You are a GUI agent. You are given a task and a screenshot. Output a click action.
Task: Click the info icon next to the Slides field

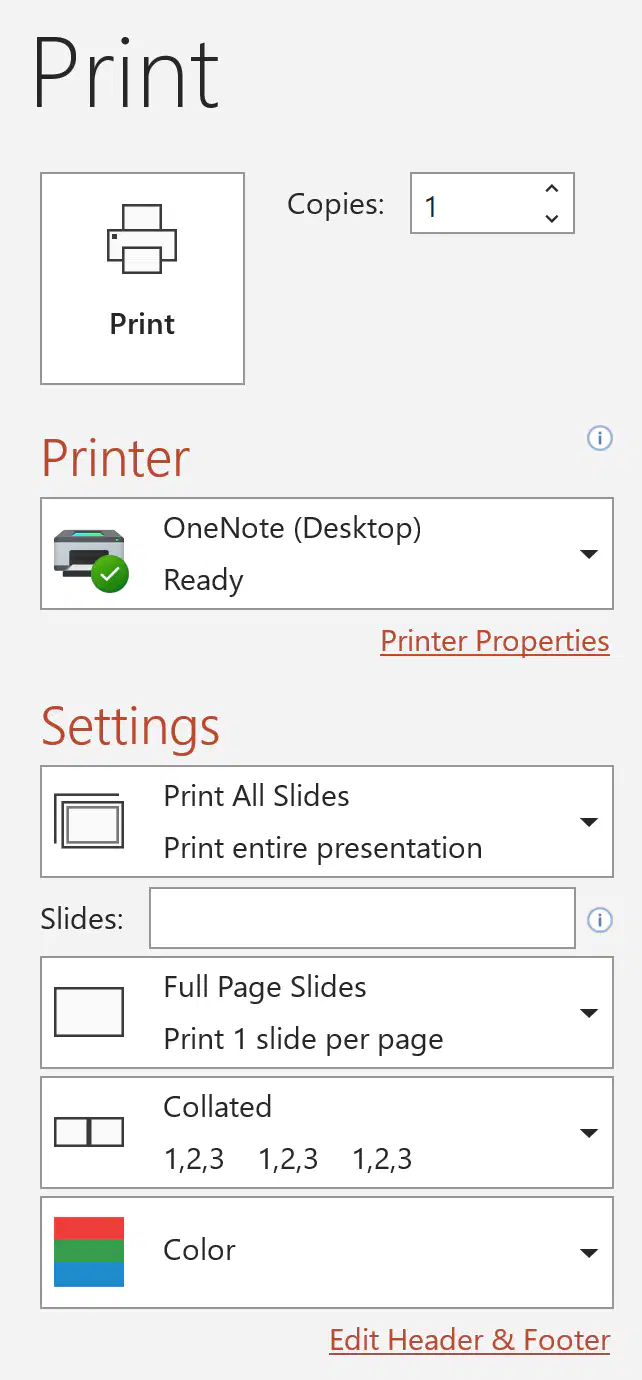coord(599,920)
